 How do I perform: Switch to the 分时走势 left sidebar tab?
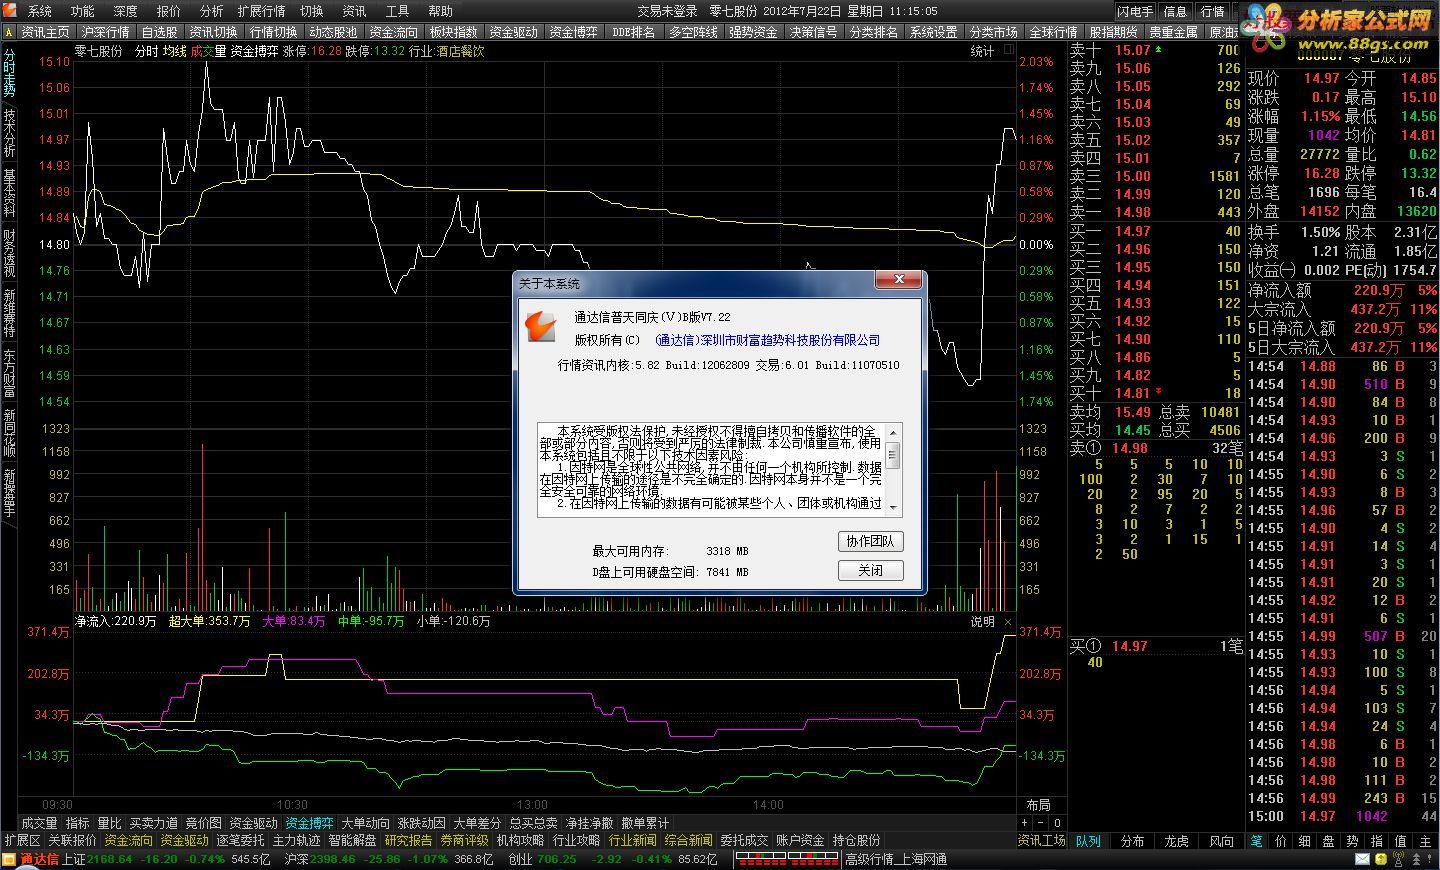click(9, 73)
